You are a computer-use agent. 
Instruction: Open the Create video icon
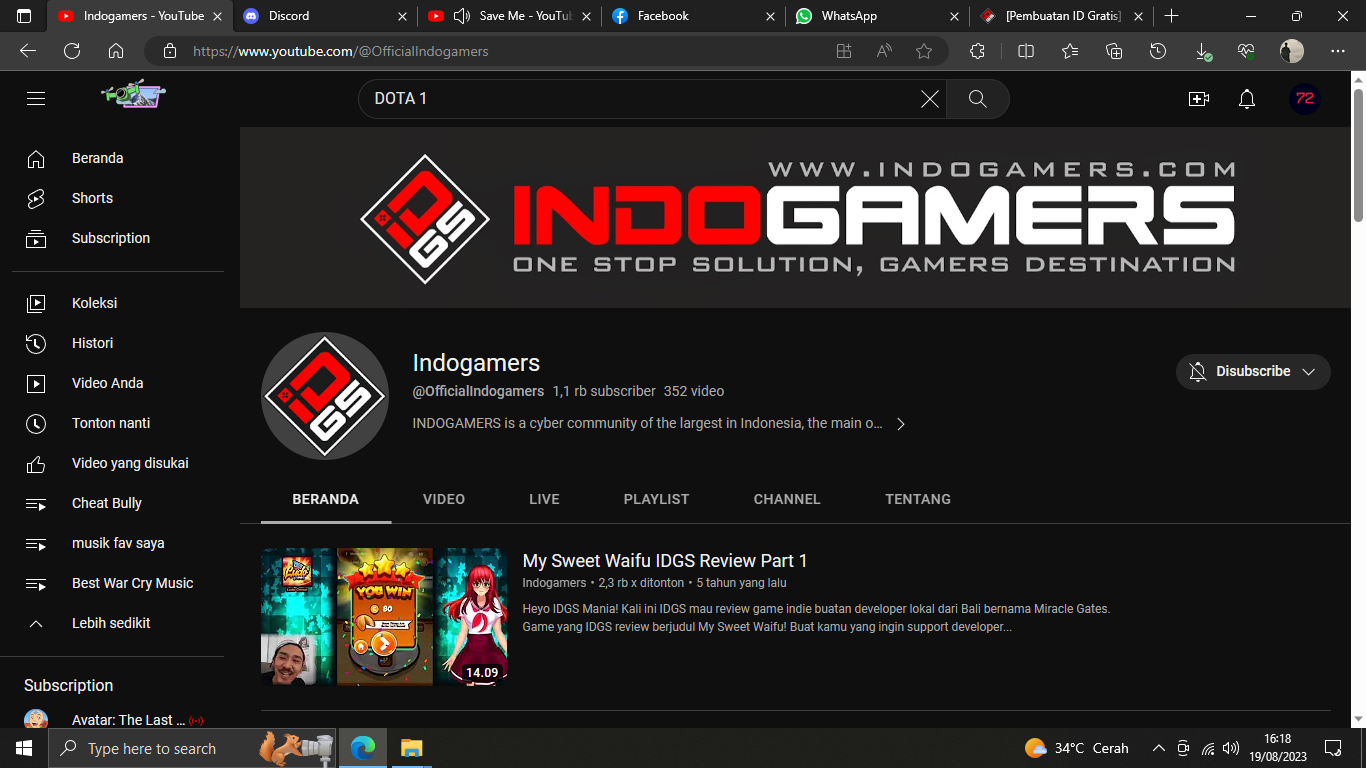click(x=1199, y=99)
